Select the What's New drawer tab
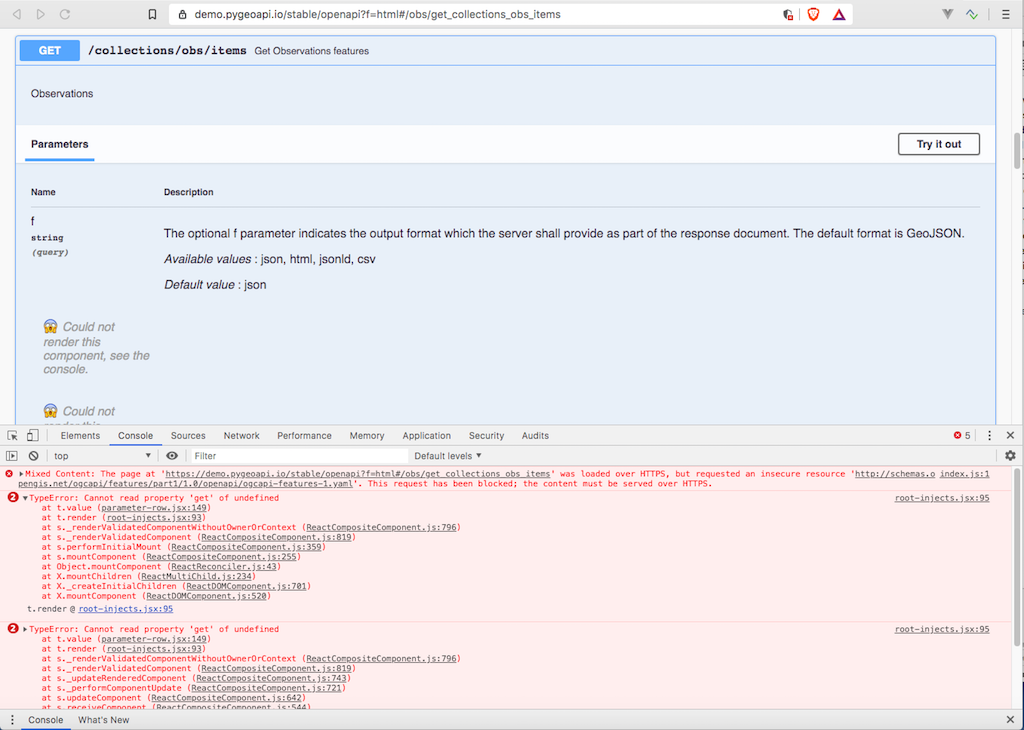Viewport: 1024px width, 730px height. click(x=103, y=720)
